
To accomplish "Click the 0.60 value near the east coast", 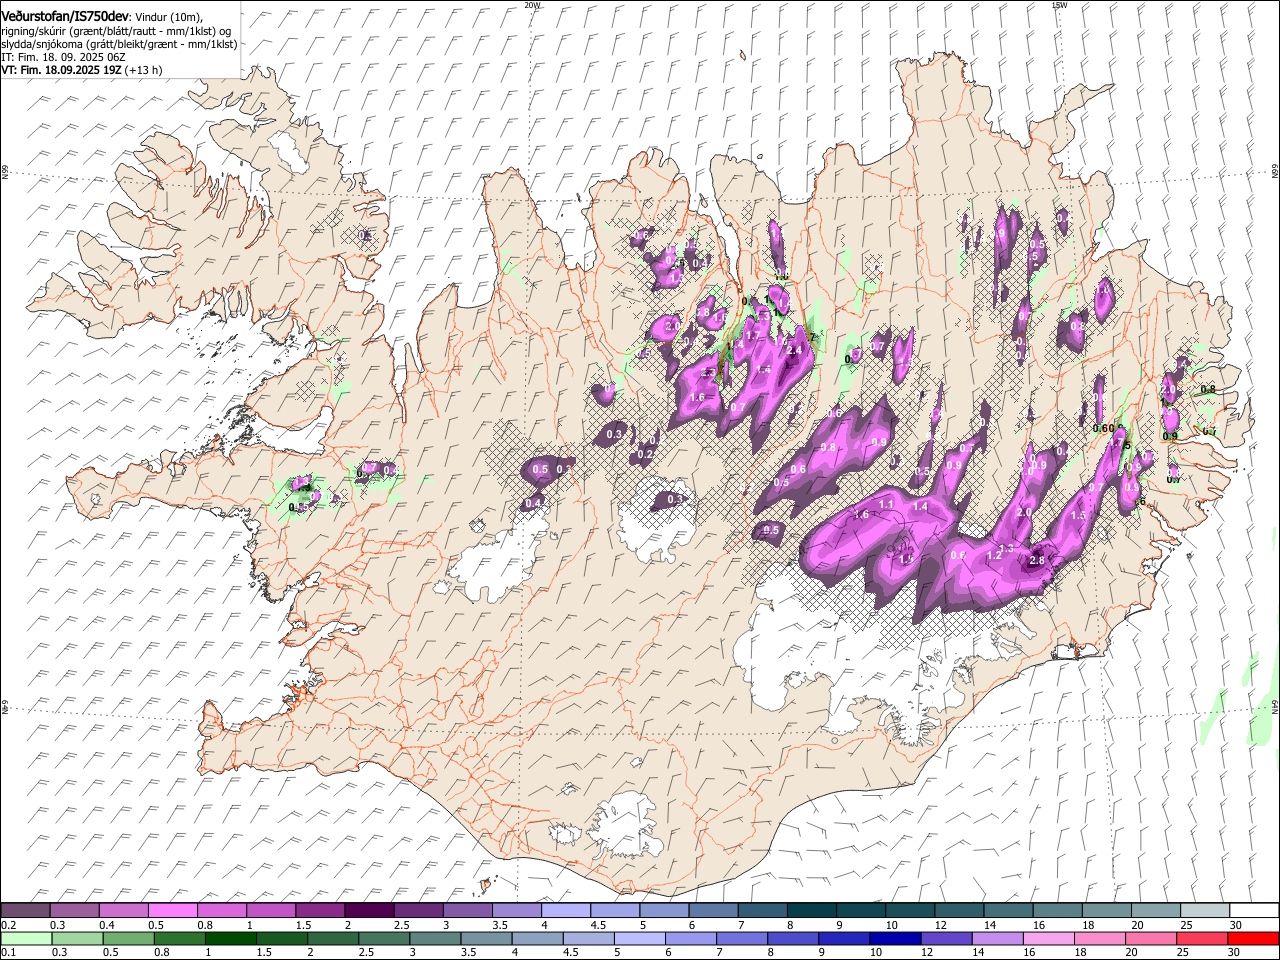I will click(x=1103, y=428).
